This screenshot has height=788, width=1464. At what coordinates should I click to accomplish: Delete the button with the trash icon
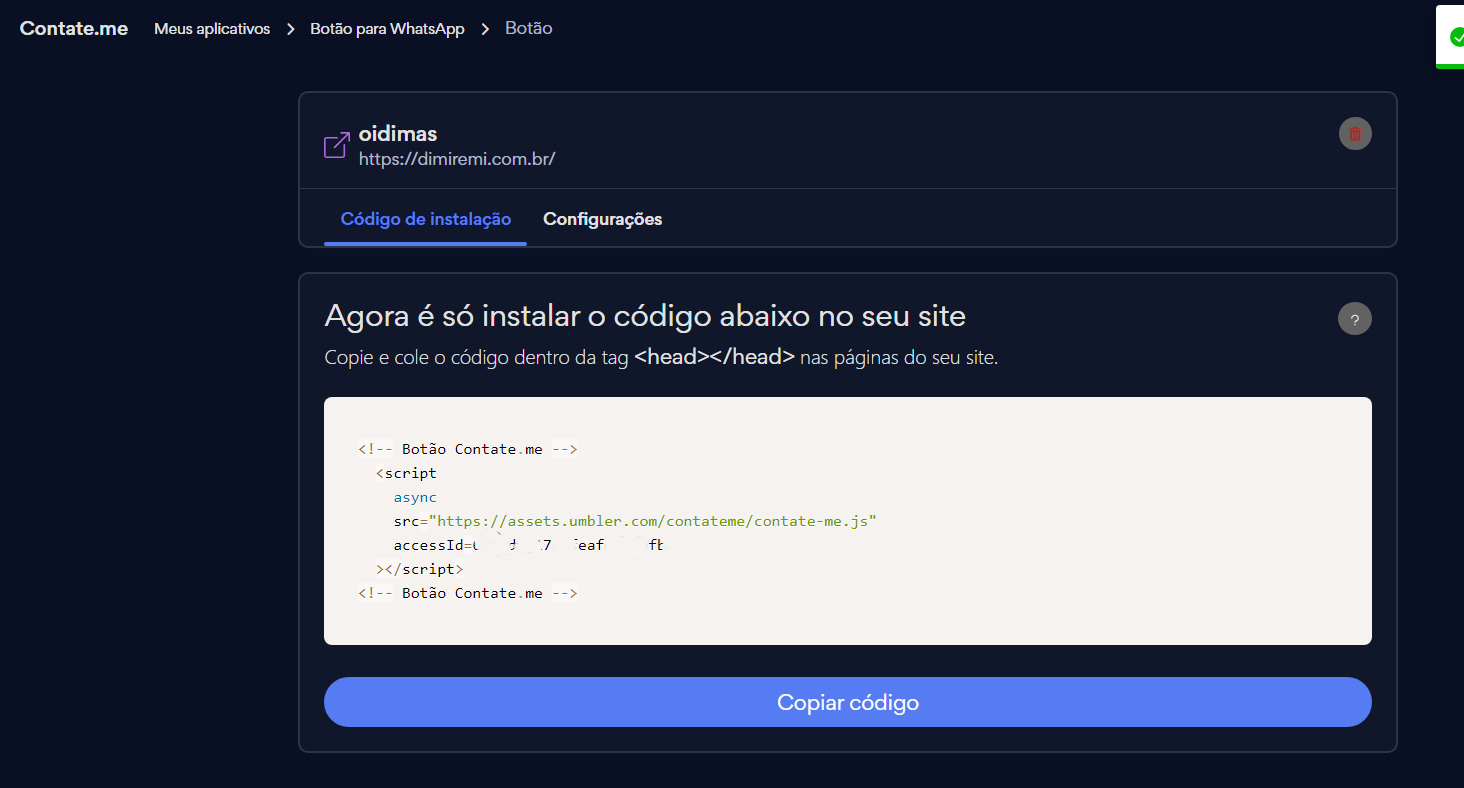click(x=1355, y=134)
